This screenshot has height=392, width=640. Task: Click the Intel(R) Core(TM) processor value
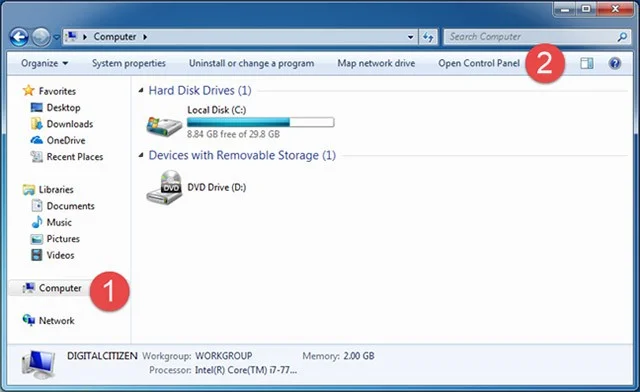click(246, 370)
